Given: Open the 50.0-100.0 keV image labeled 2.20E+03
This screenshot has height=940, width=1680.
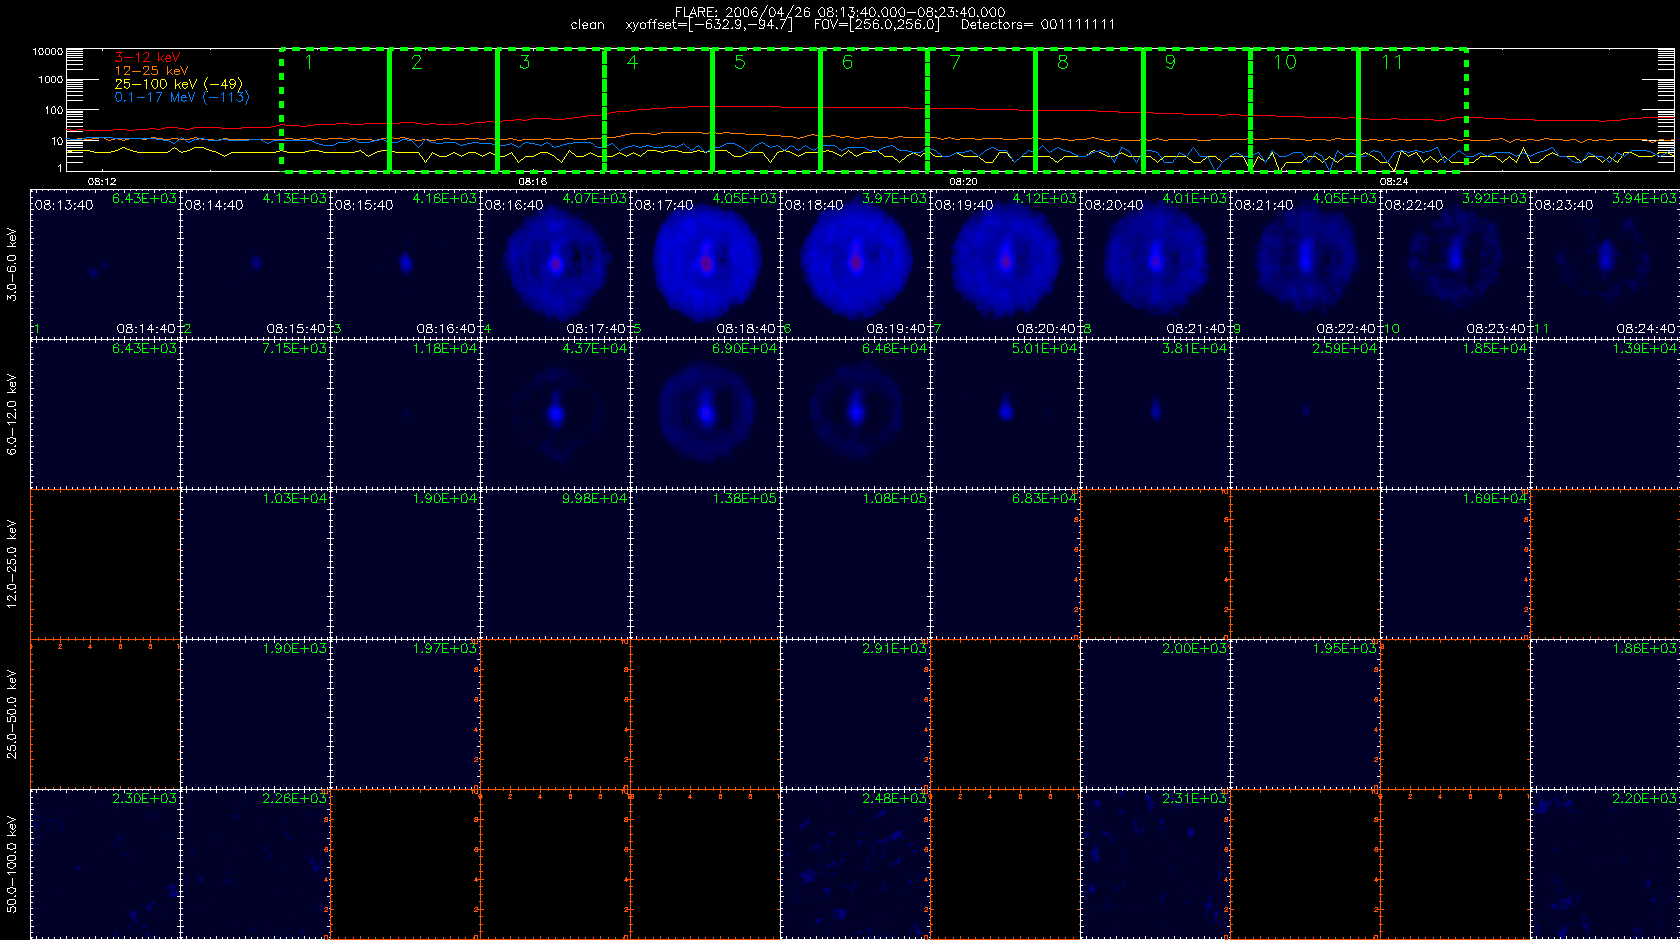Looking at the screenshot, I should (1605, 864).
